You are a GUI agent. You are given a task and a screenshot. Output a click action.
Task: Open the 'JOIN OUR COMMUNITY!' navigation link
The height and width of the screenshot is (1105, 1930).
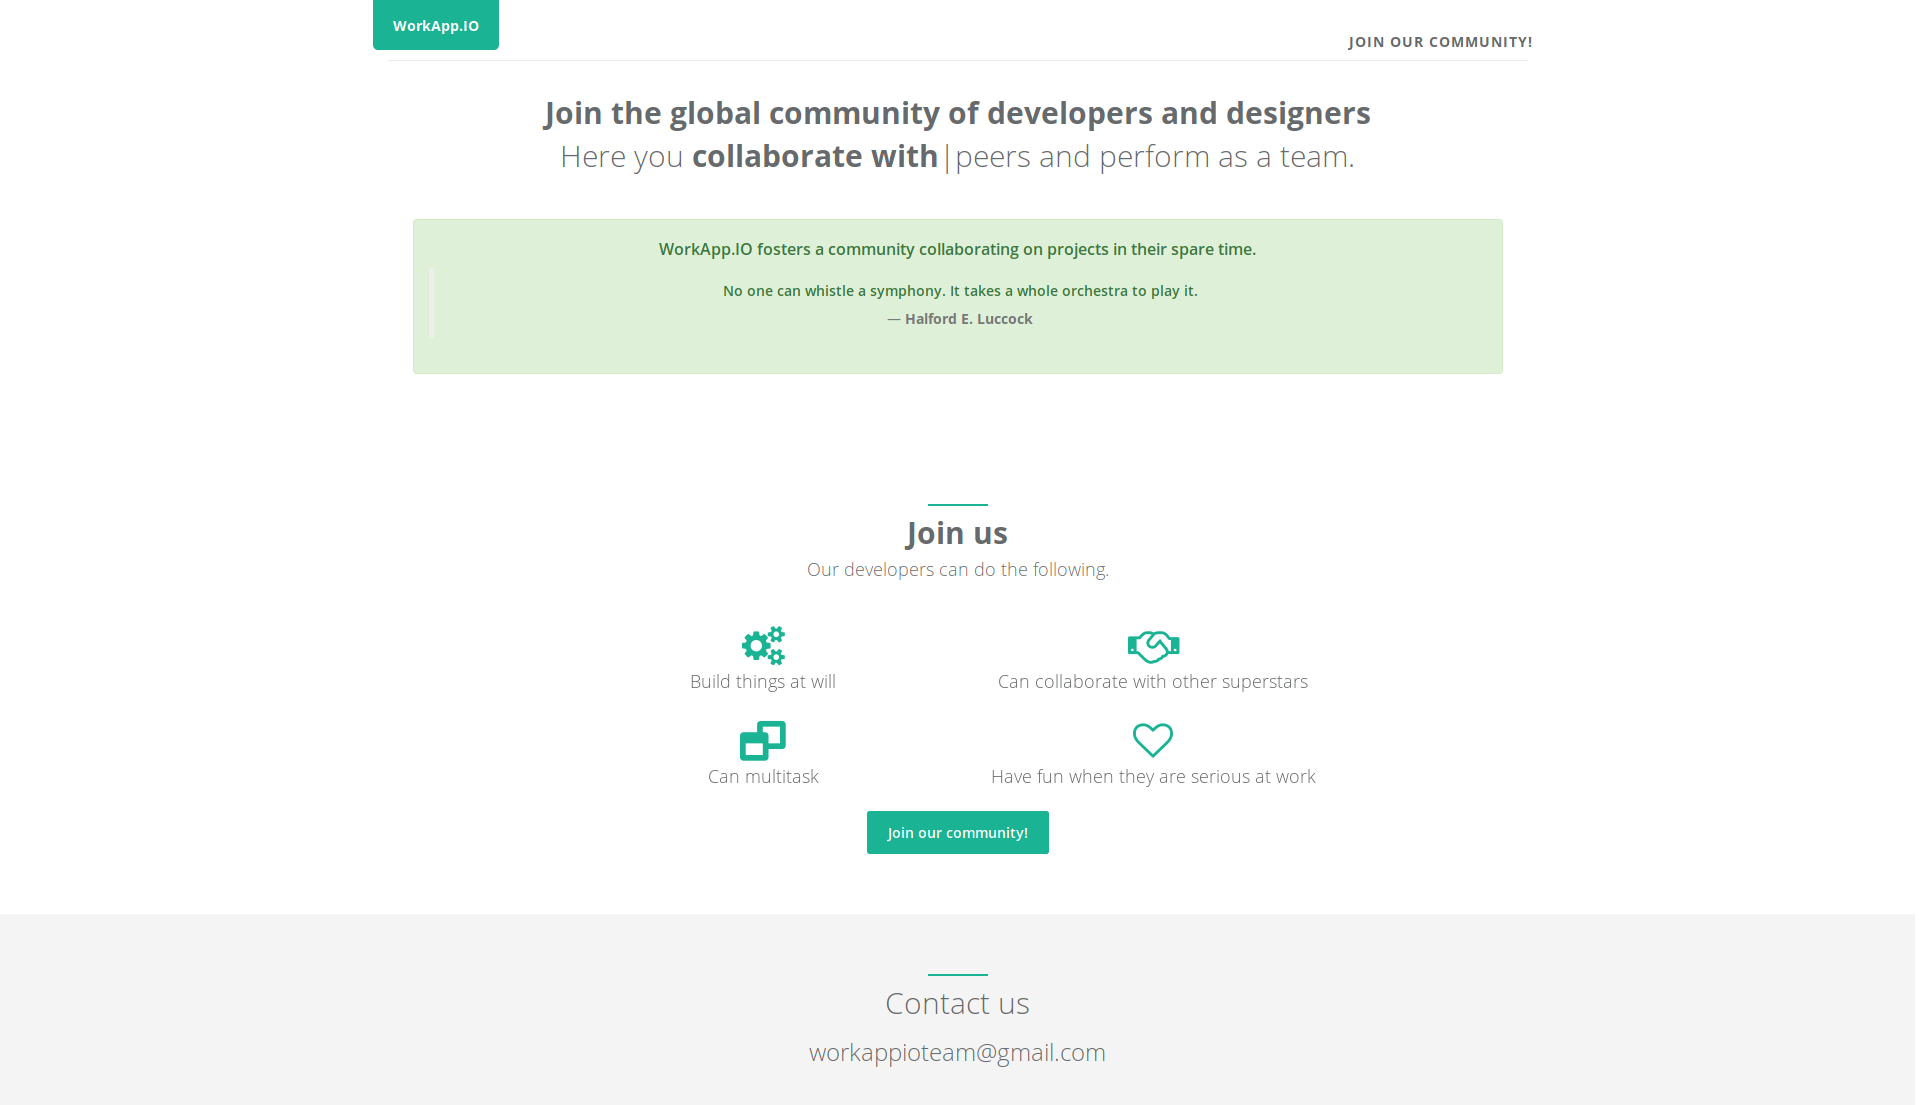(1440, 42)
